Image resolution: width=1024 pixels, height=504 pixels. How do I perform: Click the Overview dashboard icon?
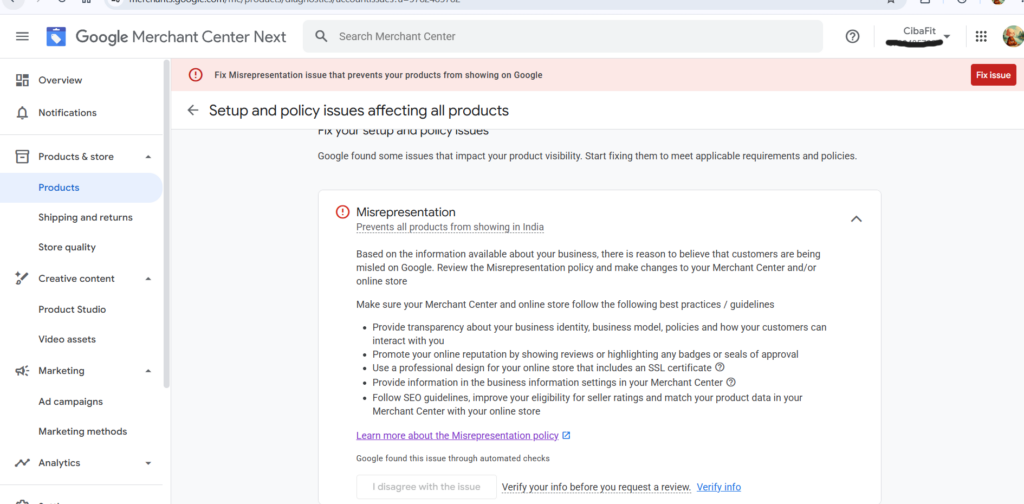[x=22, y=80]
